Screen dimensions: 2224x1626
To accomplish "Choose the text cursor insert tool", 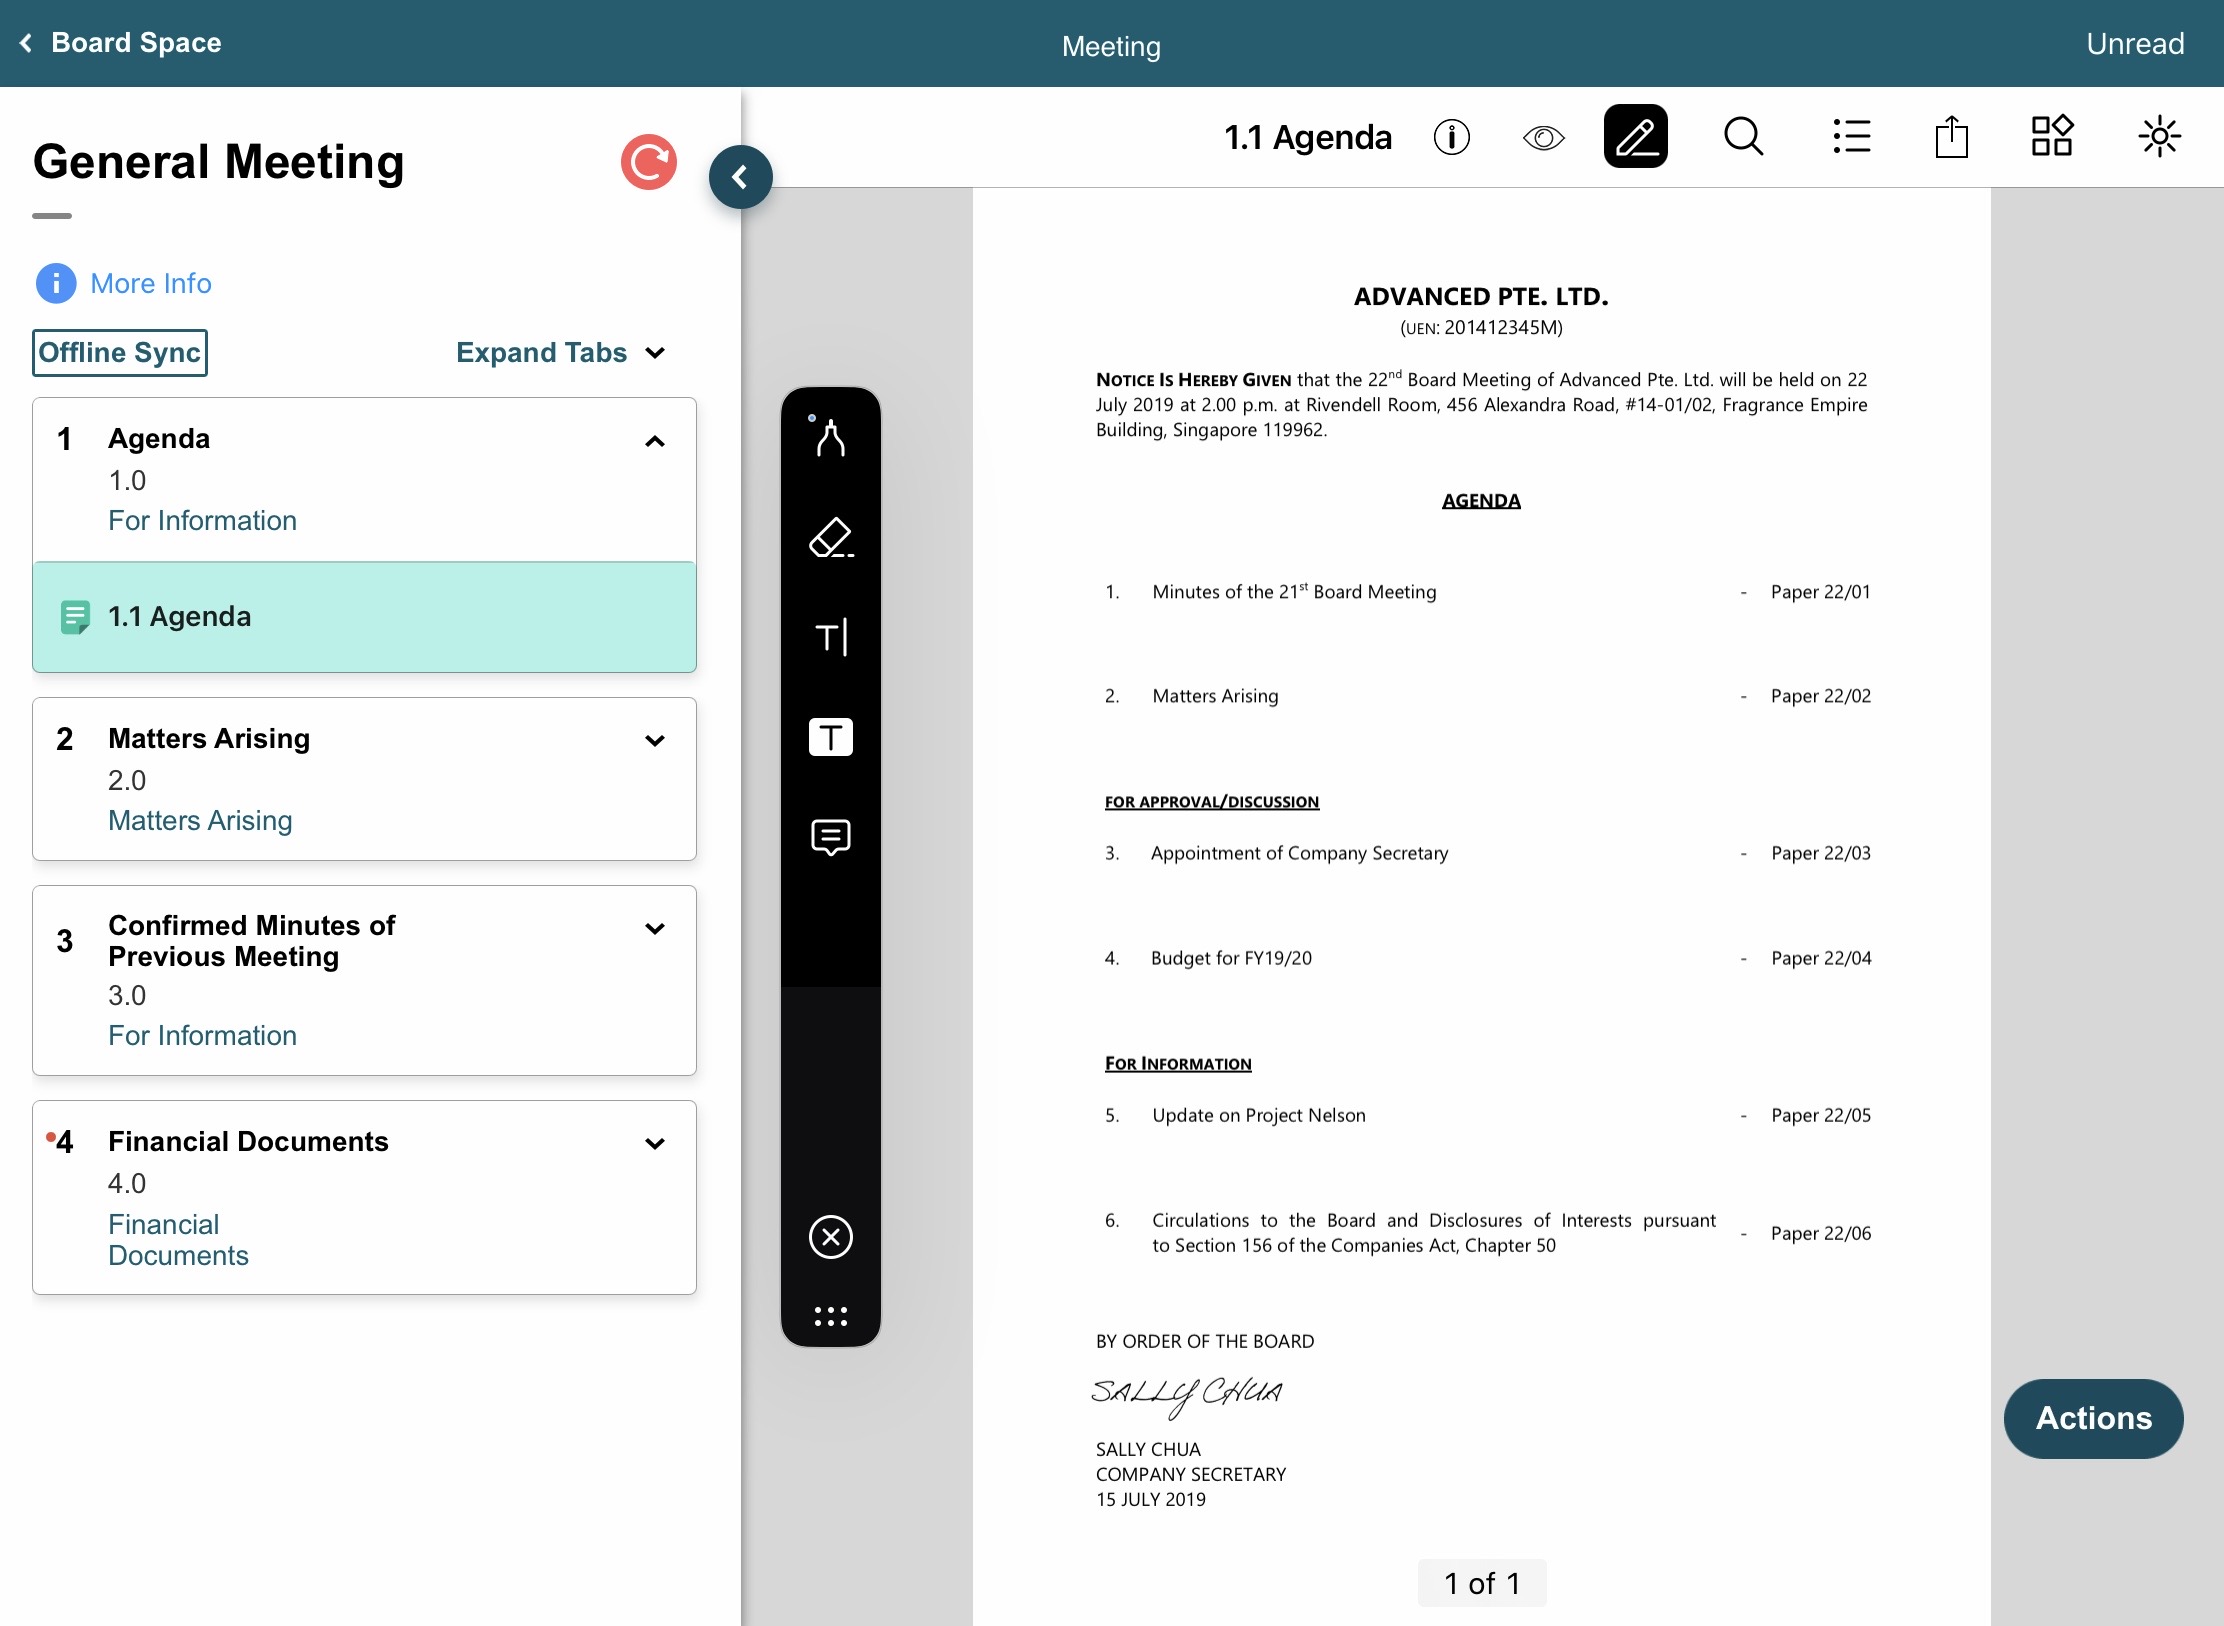I will pyautogui.click(x=830, y=637).
